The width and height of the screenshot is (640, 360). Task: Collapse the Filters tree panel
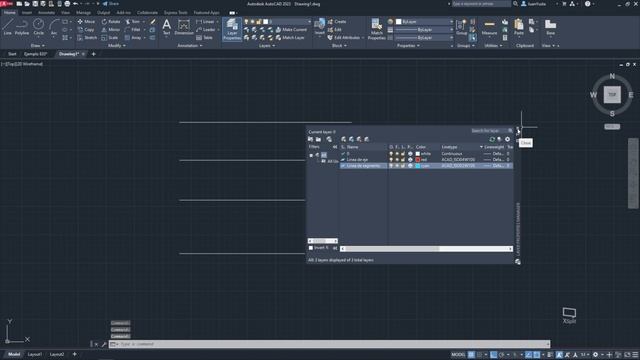pos(335,147)
